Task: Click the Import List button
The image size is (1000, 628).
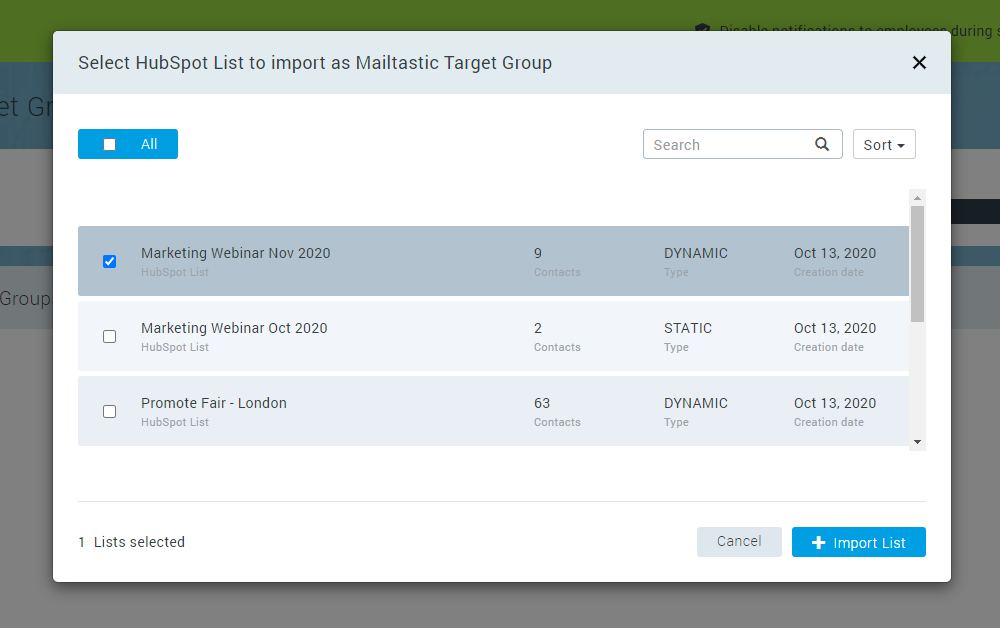Action: 858,542
